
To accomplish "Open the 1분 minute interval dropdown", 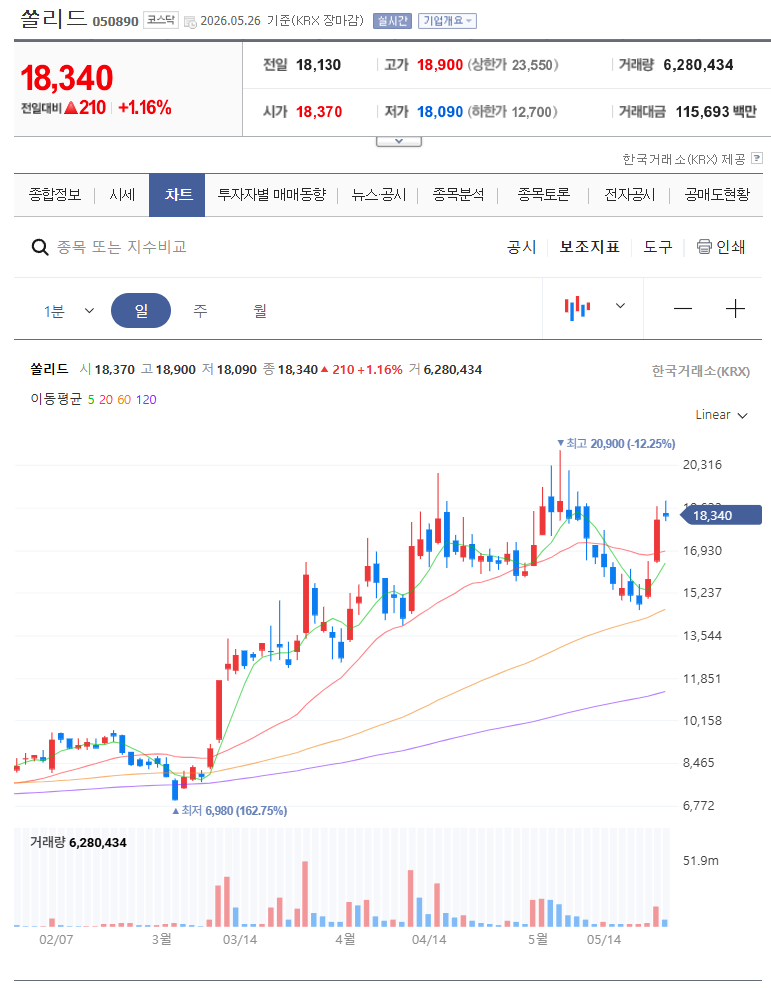I will pyautogui.click(x=69, y=311).
